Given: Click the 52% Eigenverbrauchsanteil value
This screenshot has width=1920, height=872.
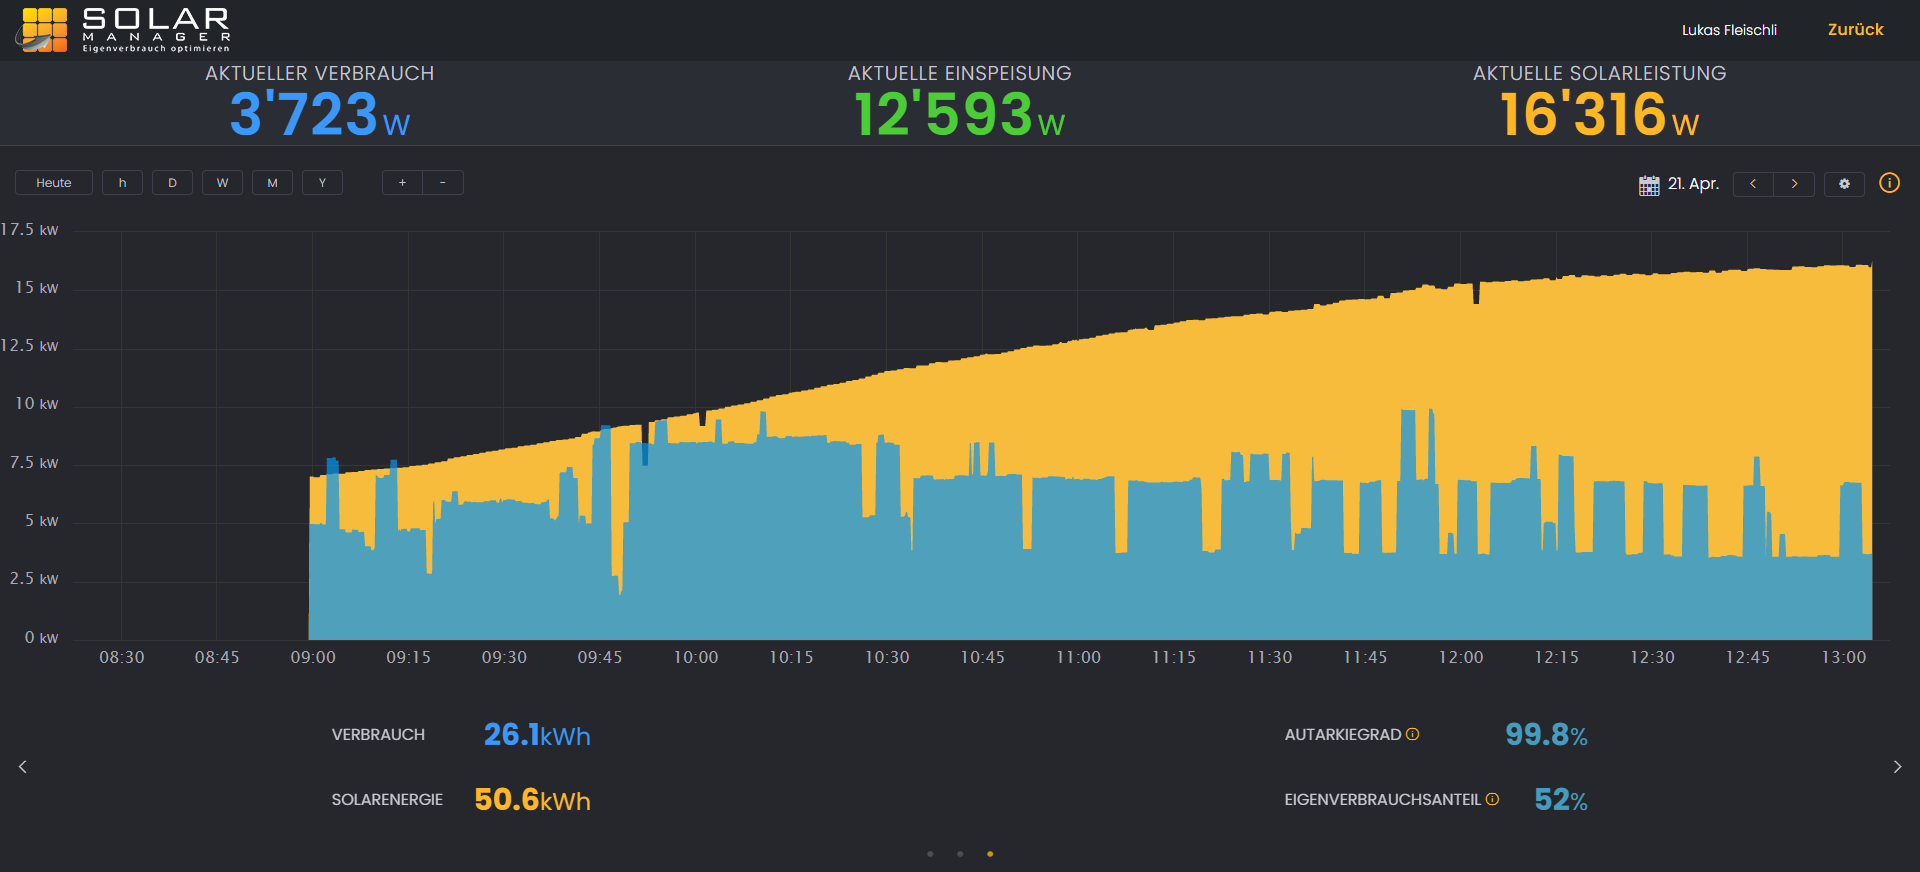Looking at the screenshot, I should point(1561,800).
